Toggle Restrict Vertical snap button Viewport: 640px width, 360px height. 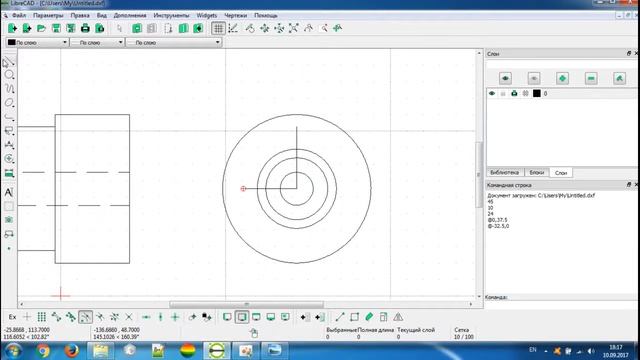click(x=160, y=317)
